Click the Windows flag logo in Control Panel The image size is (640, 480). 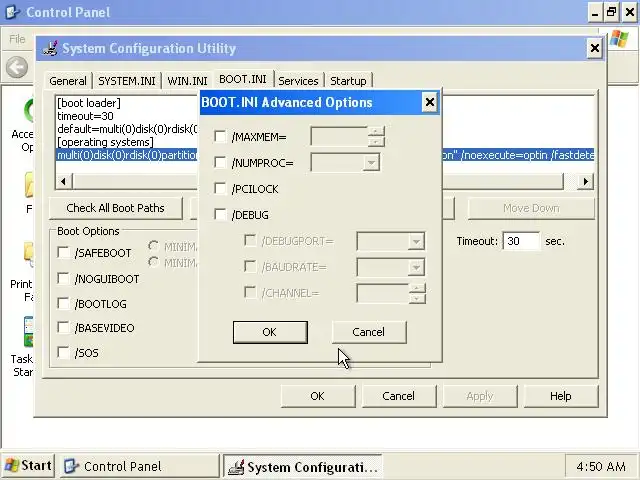(x=619, y=39)
